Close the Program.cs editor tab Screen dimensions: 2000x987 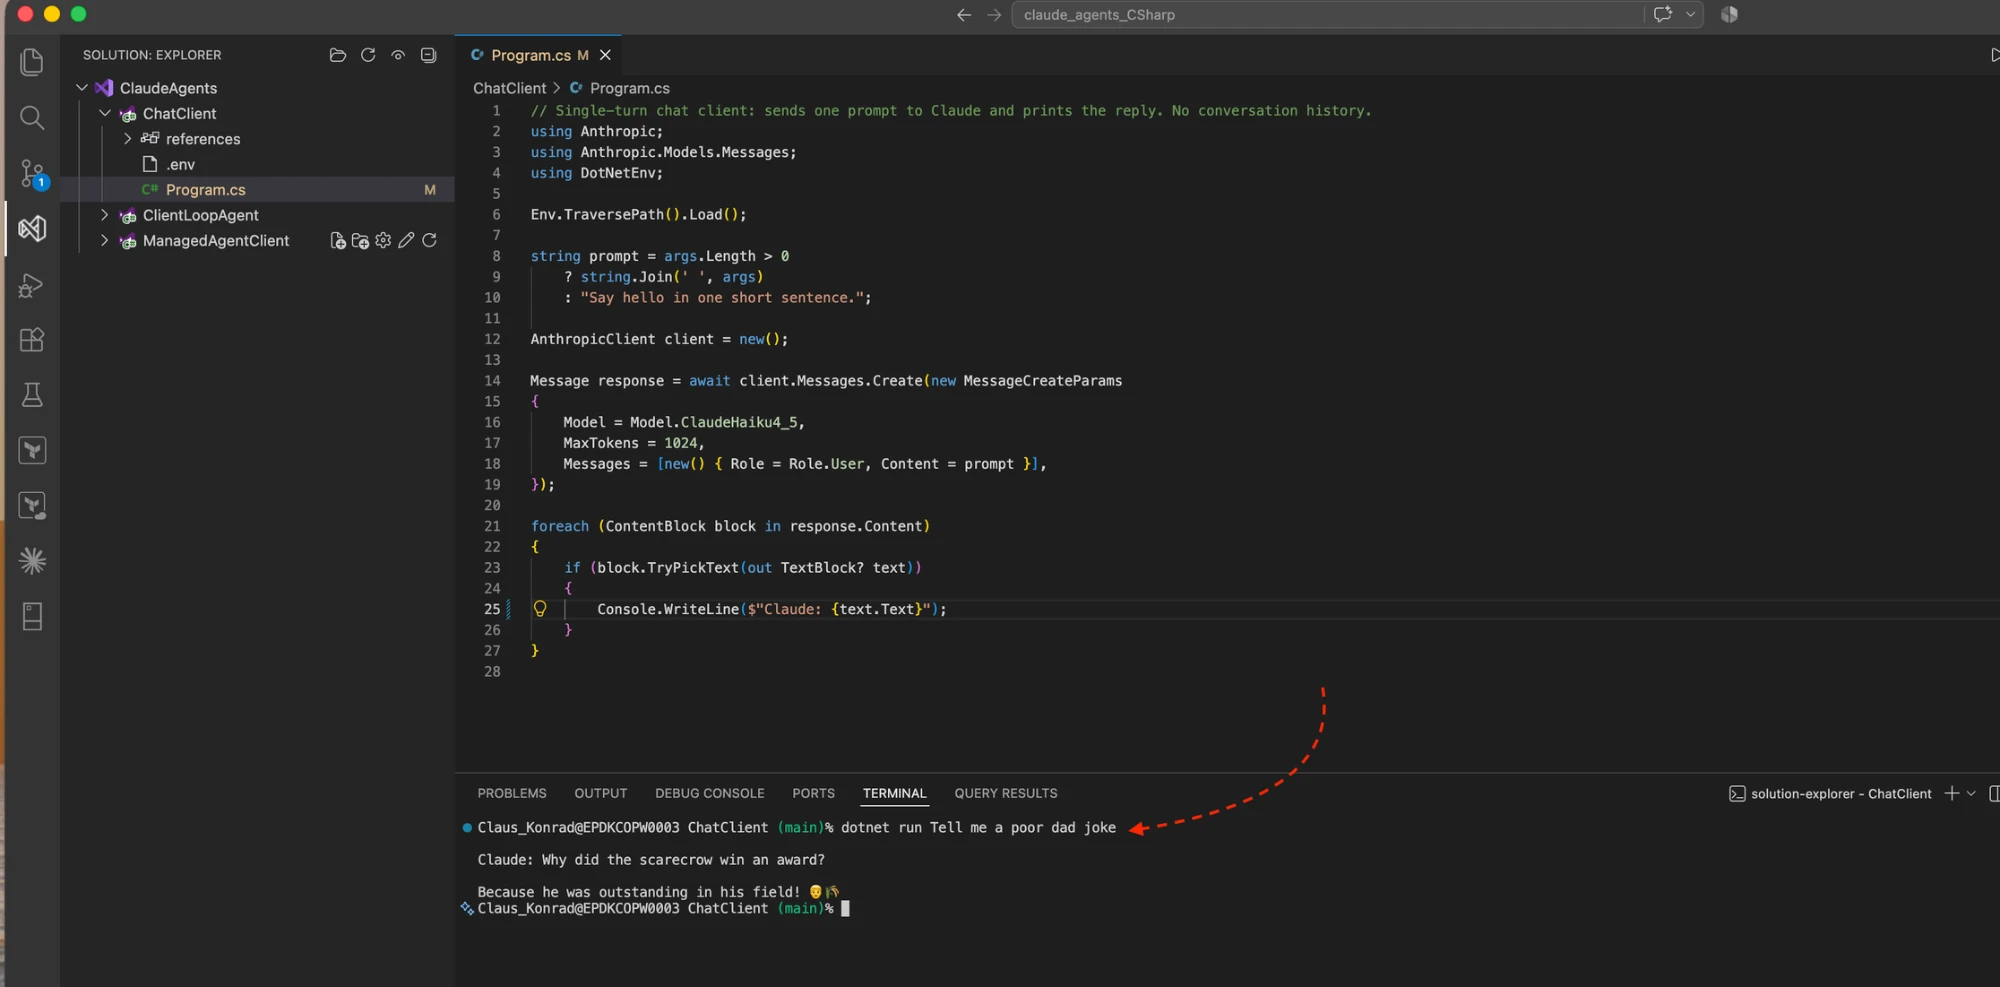click(605, 55)
